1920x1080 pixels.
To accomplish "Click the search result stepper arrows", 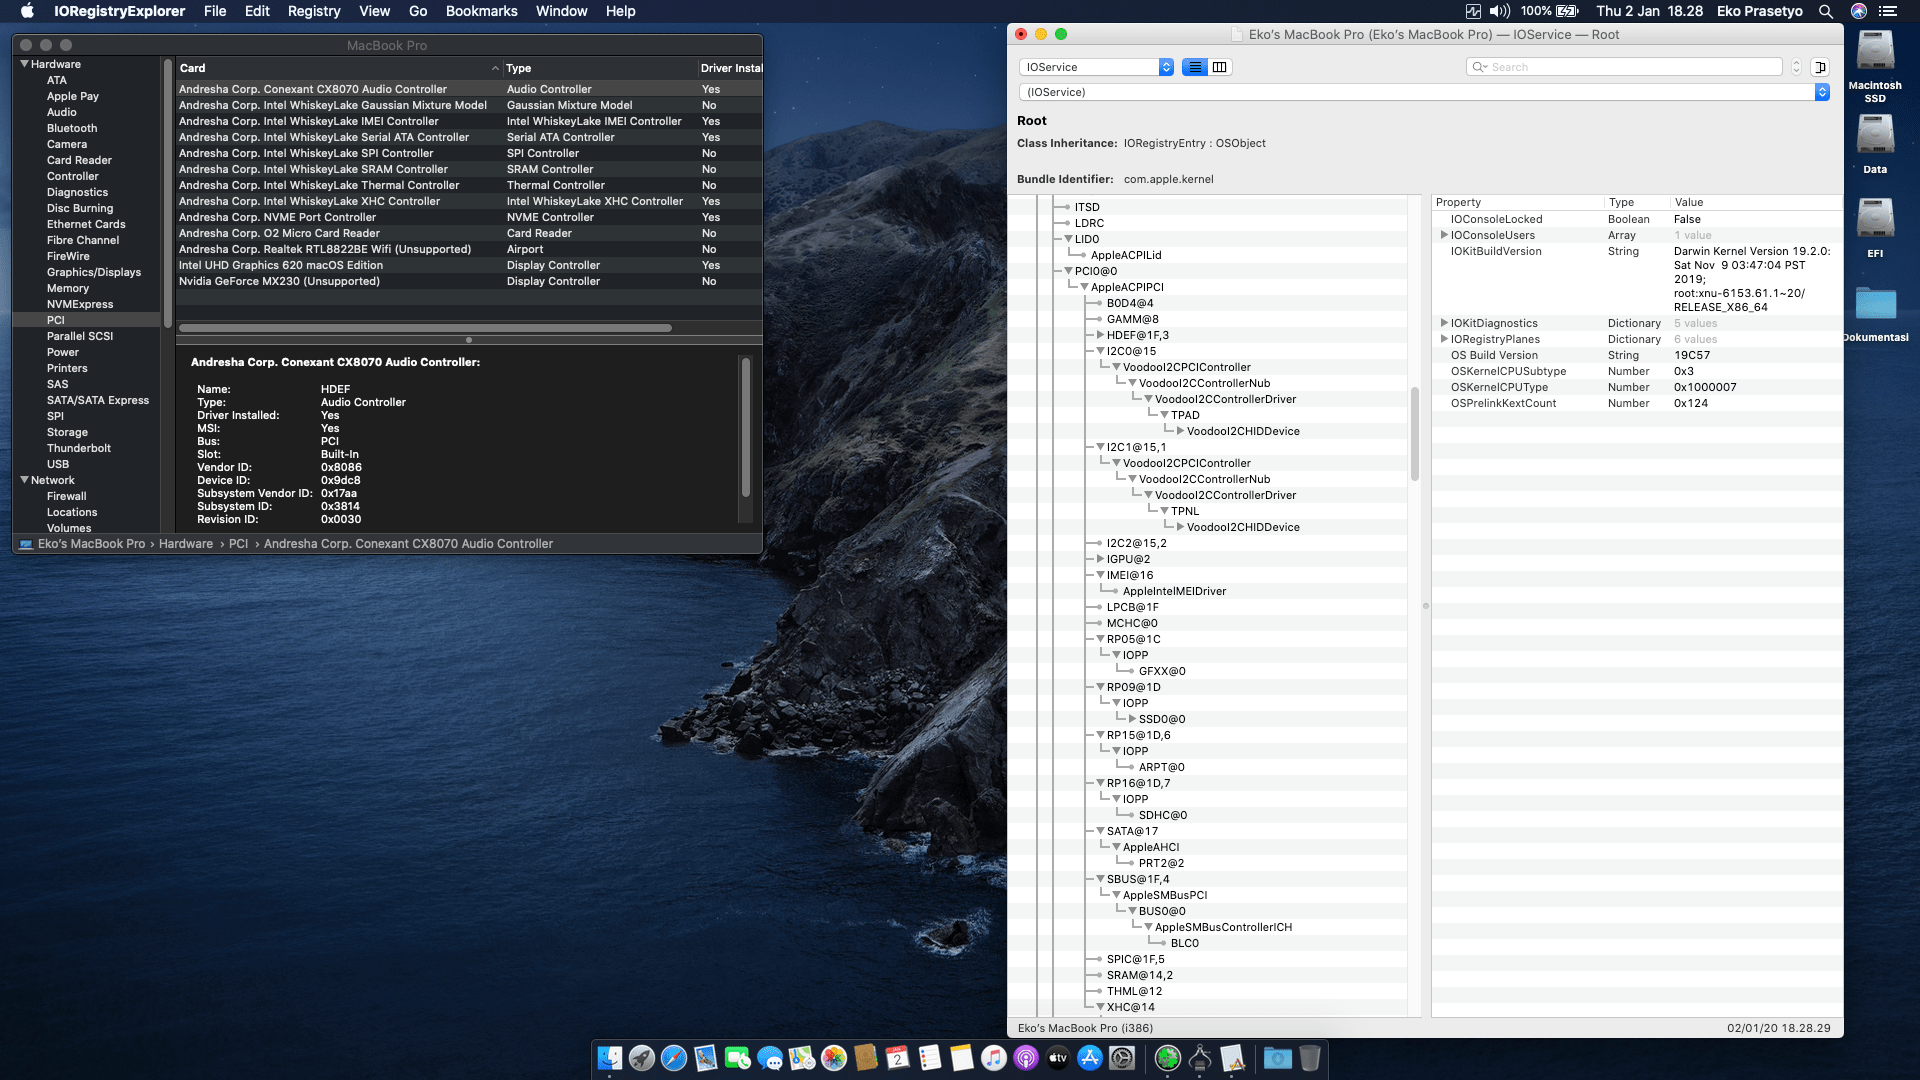I will pos(1796,67).
